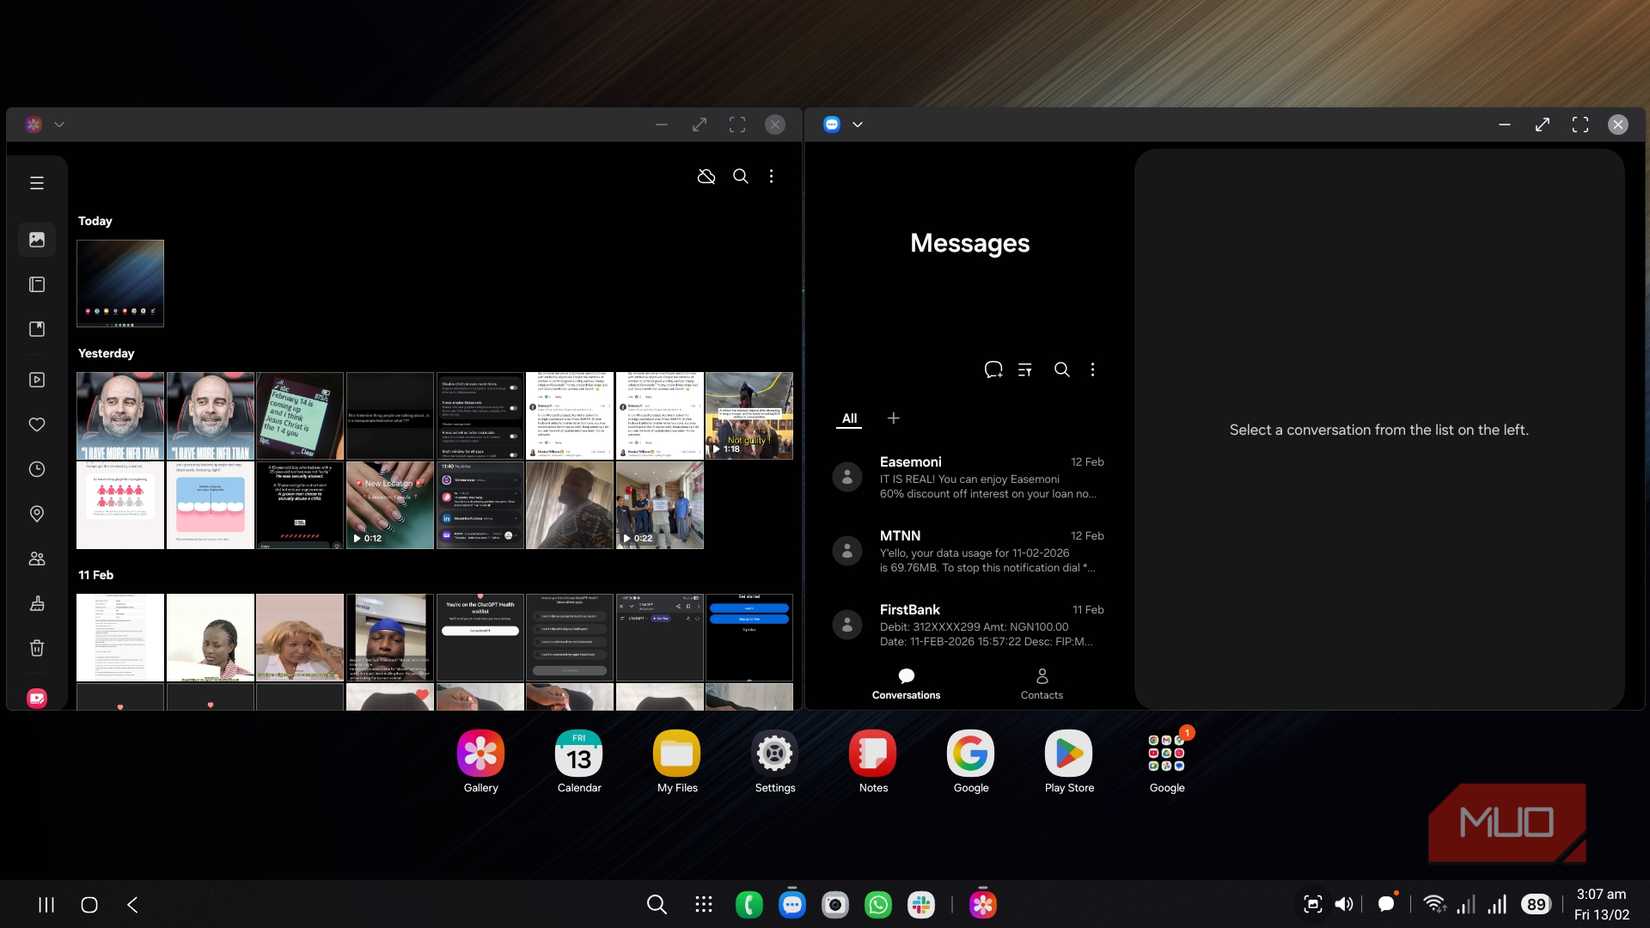Screen dimensions: 1650x928
Task: Open Slack in taskbar
Action: (921, 905)
